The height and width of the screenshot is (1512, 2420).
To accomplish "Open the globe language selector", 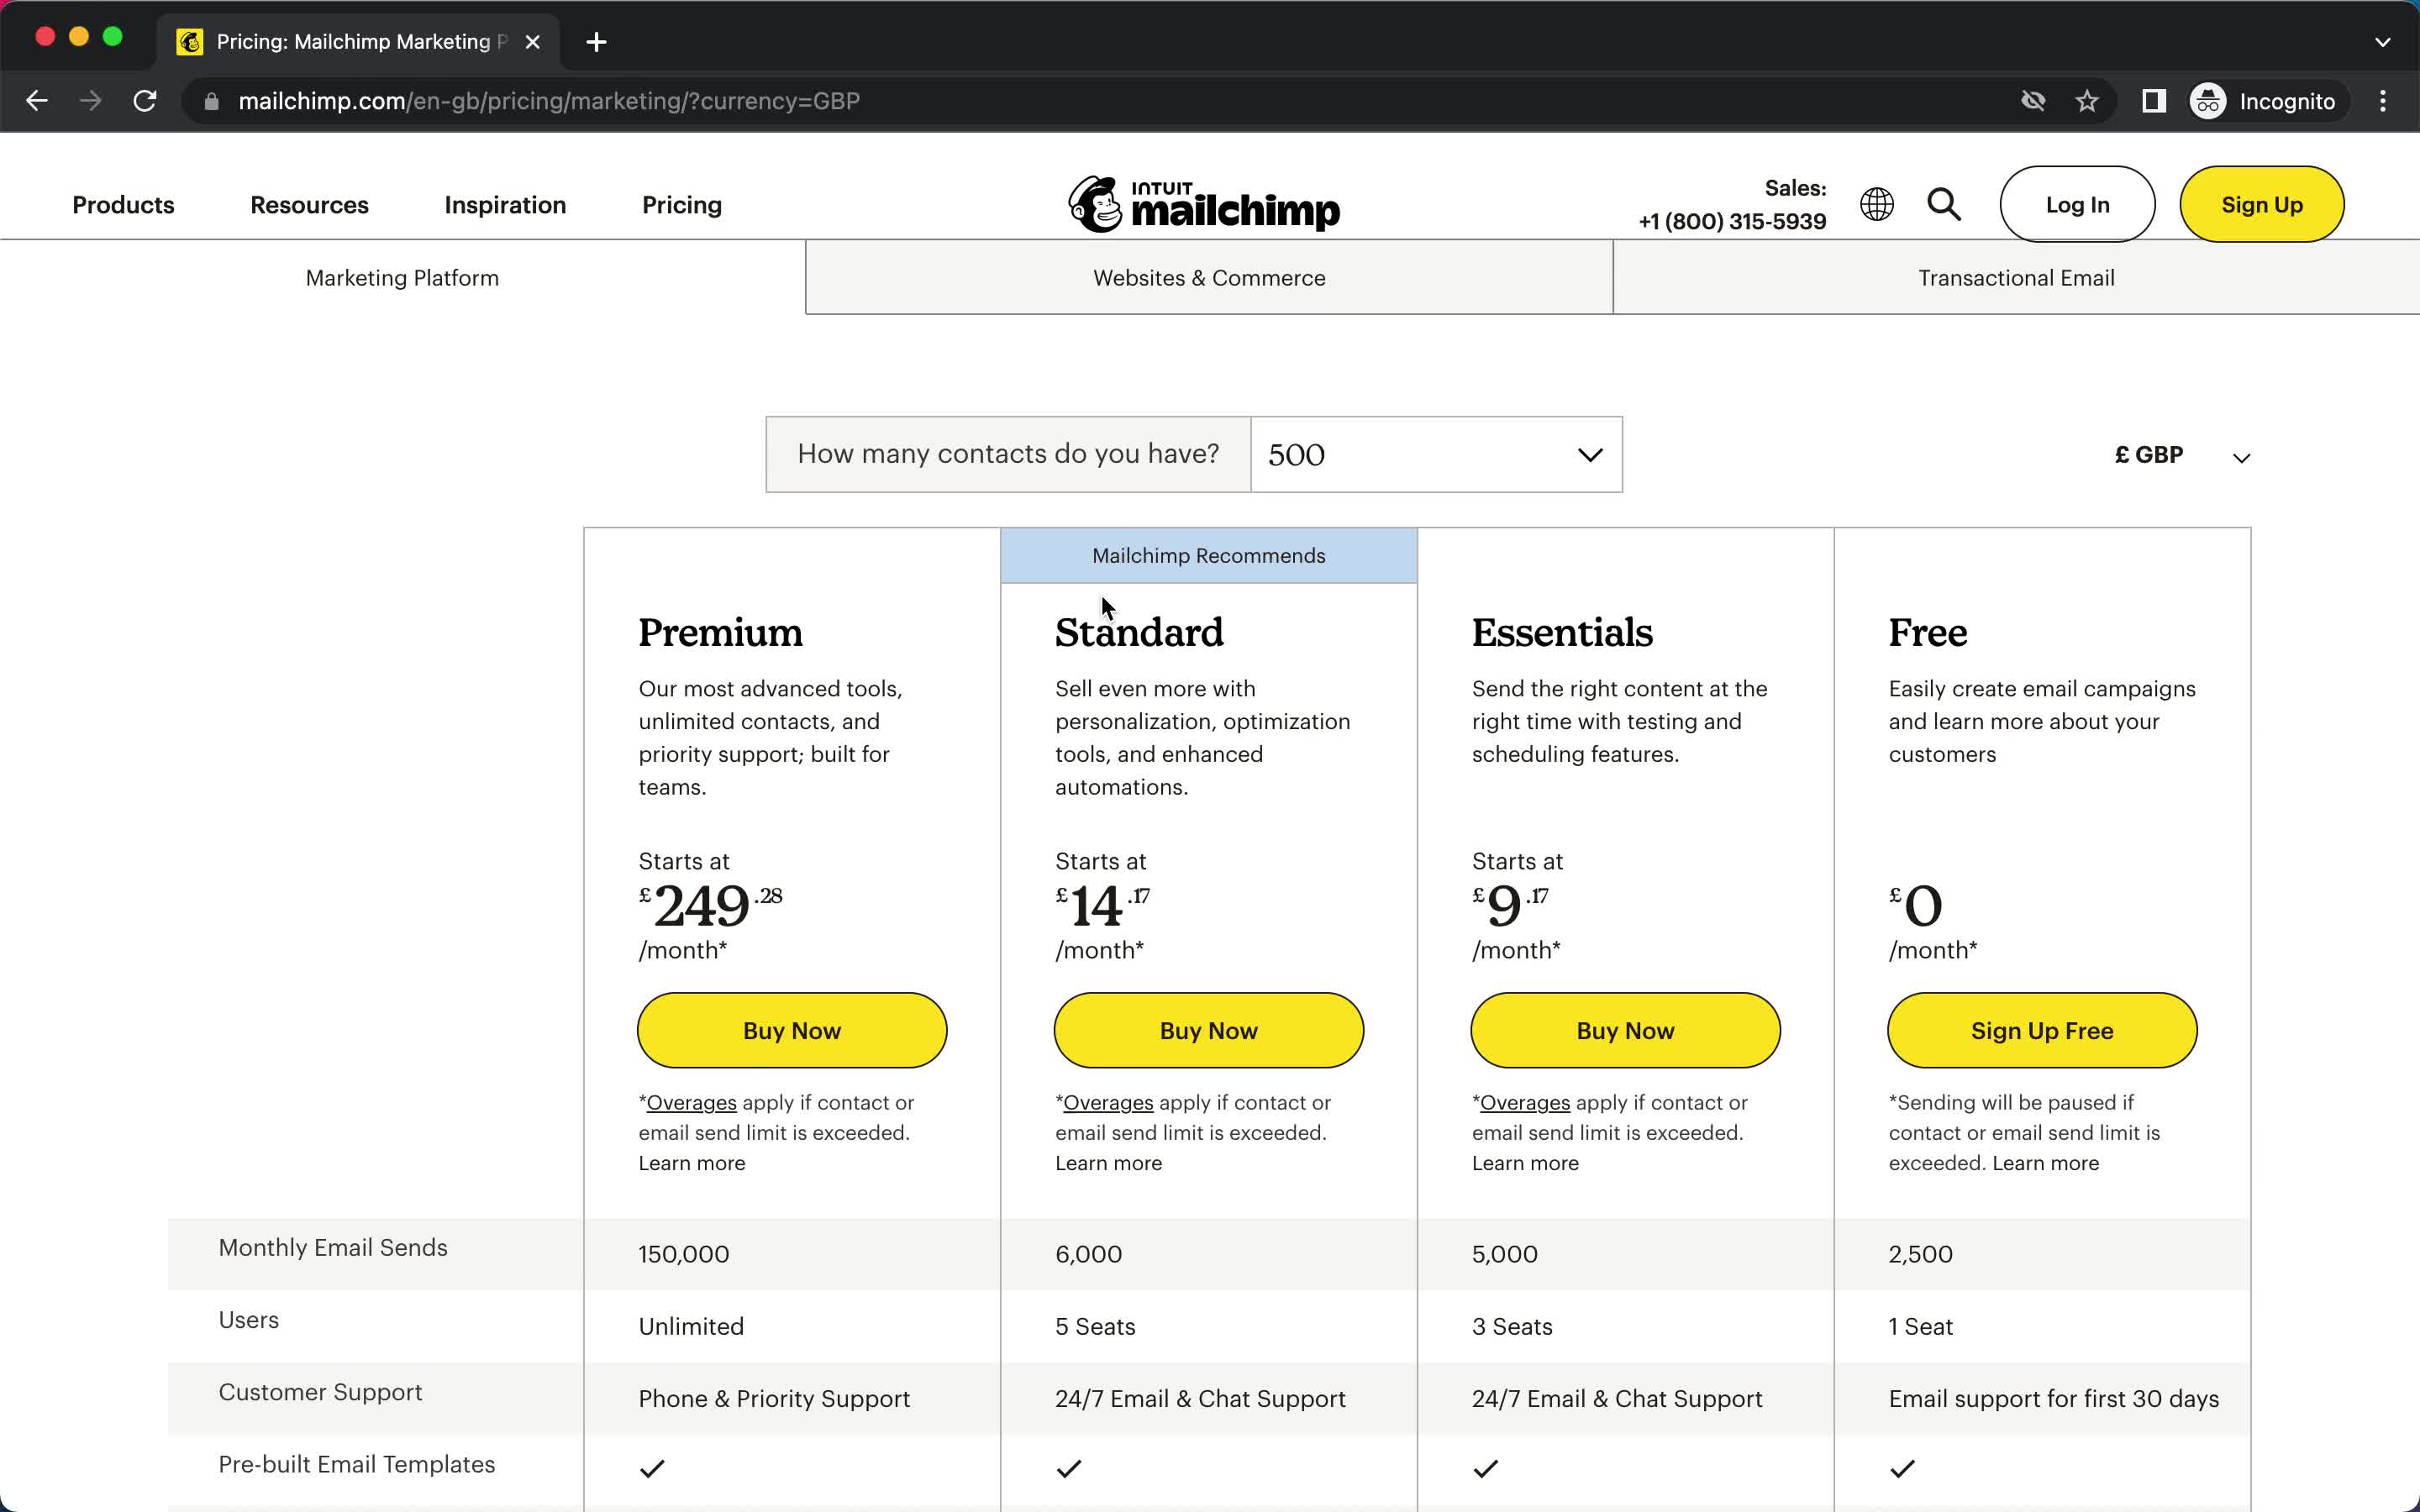I will pos(1877,204).
